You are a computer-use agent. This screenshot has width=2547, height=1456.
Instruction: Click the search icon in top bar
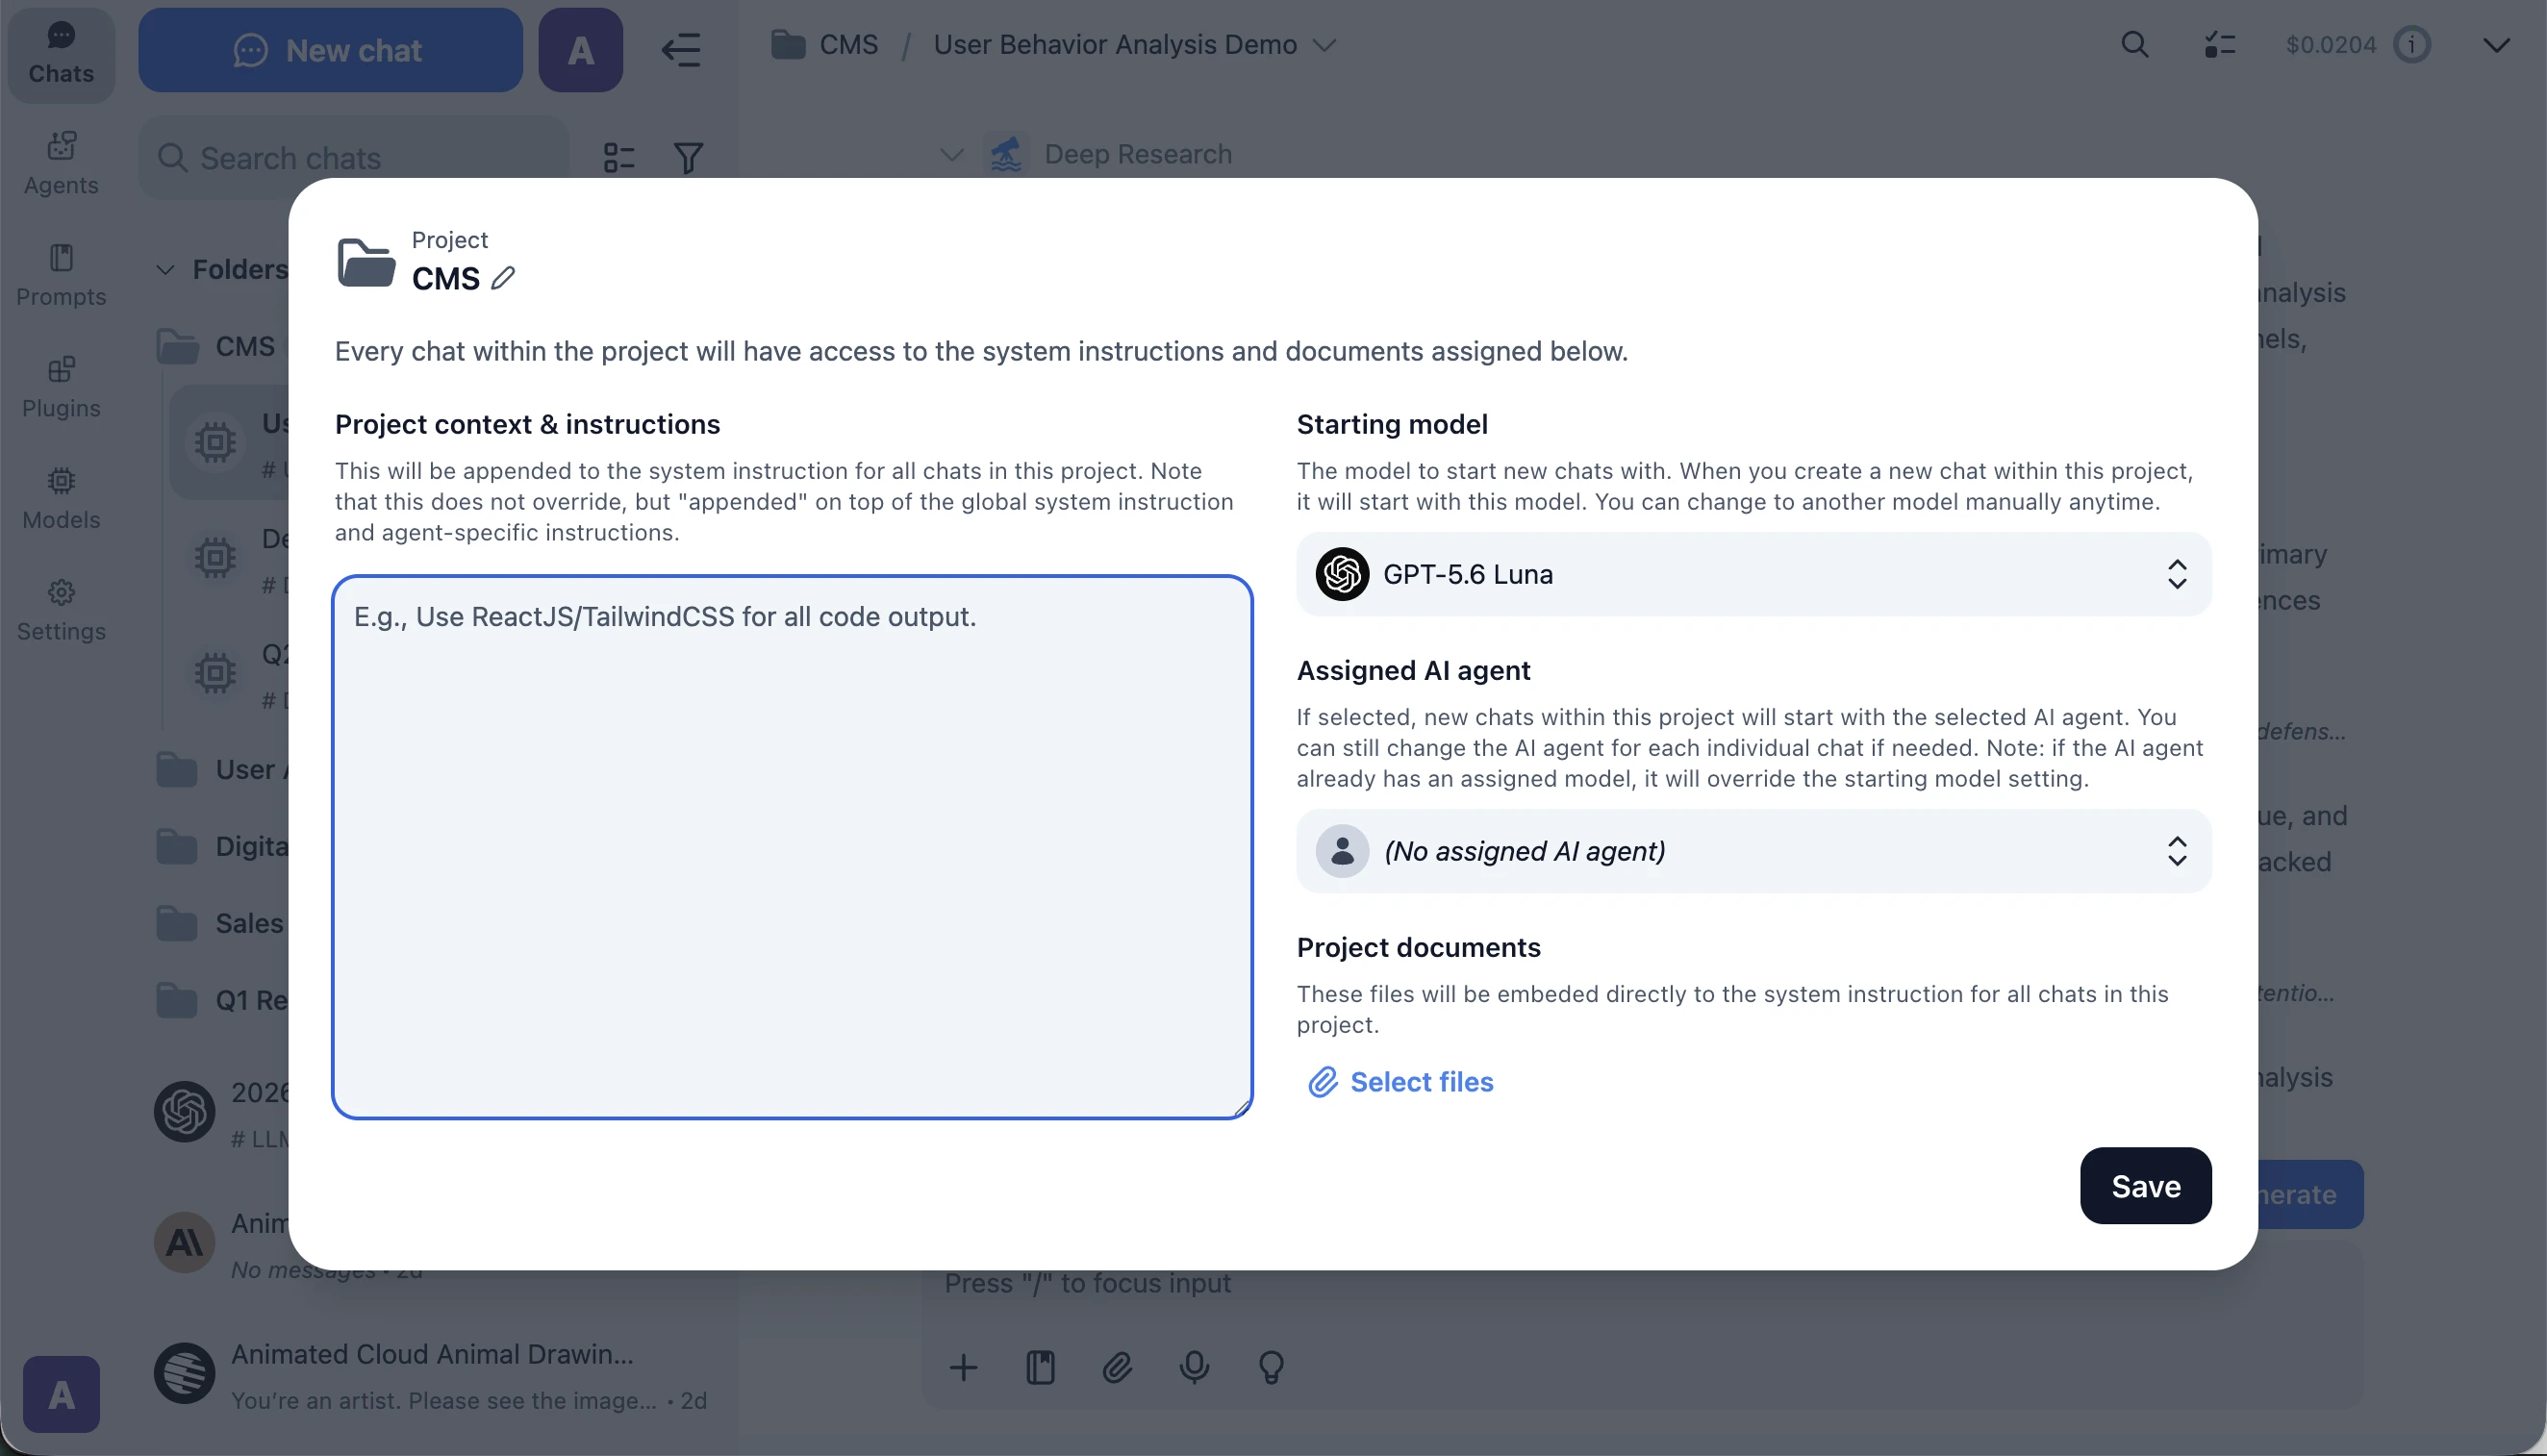pyautogui.click(x=2134, y=45)
